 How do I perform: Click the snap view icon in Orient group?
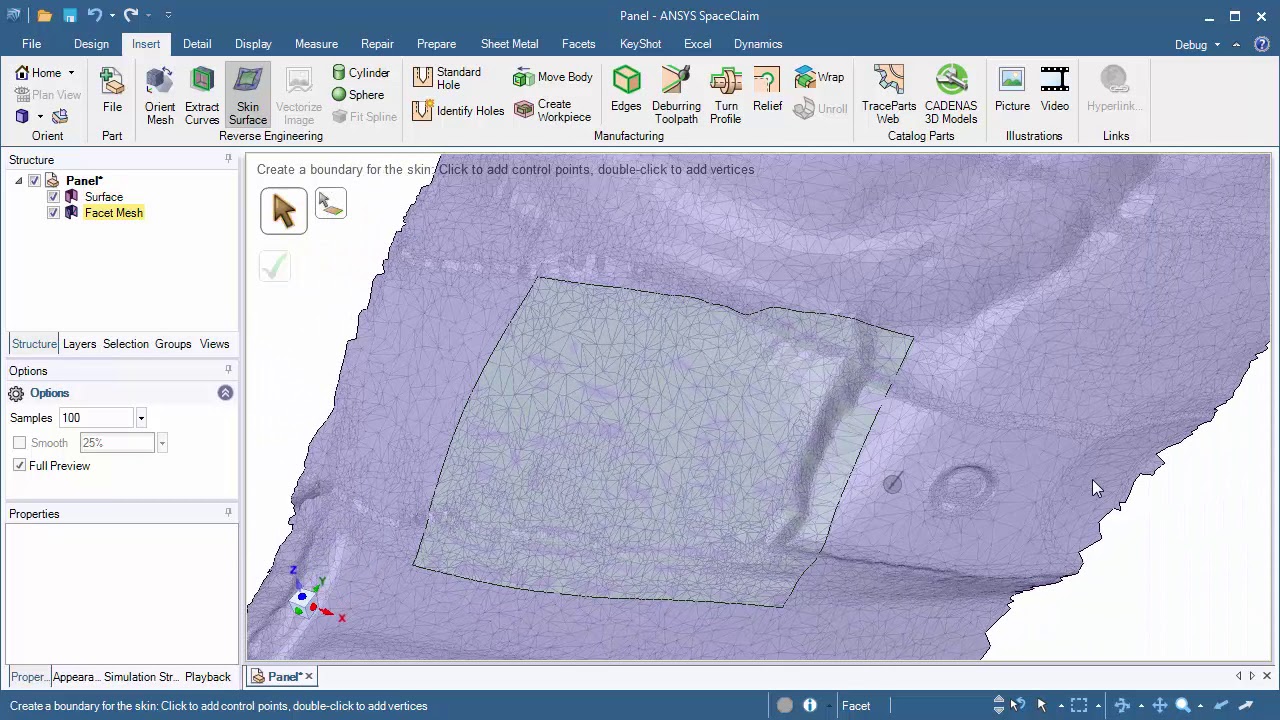click(x=60, y=117)
